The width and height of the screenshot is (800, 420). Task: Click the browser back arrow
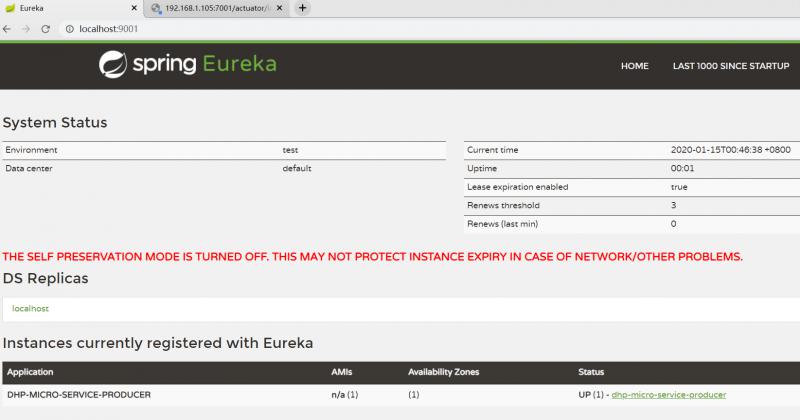tap(7, 29)
